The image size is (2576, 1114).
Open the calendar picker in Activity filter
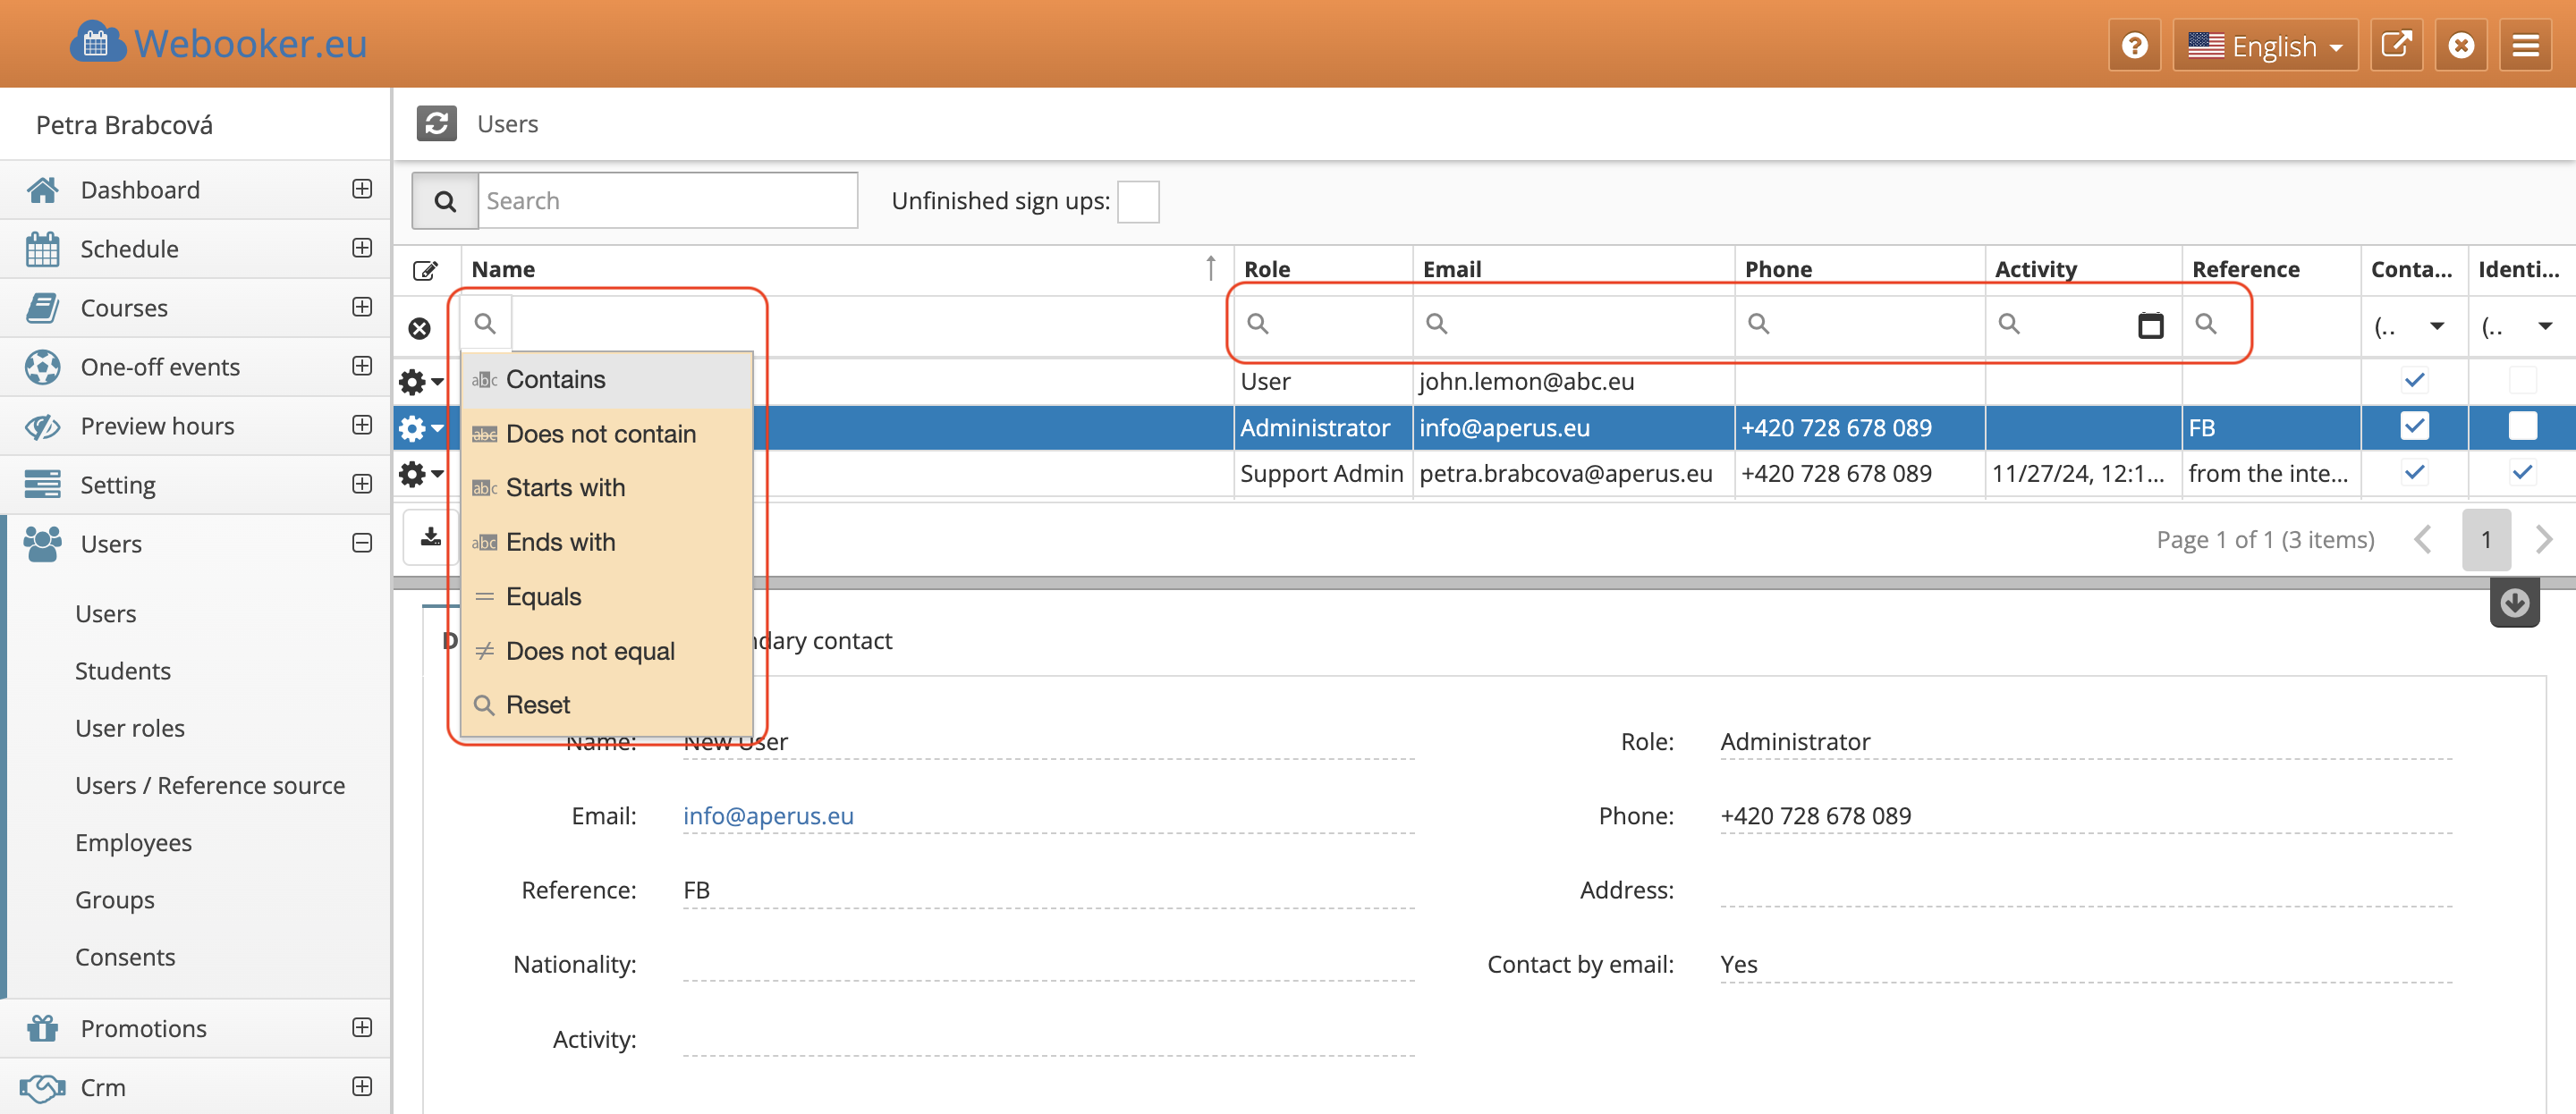tap(2150, 325)
